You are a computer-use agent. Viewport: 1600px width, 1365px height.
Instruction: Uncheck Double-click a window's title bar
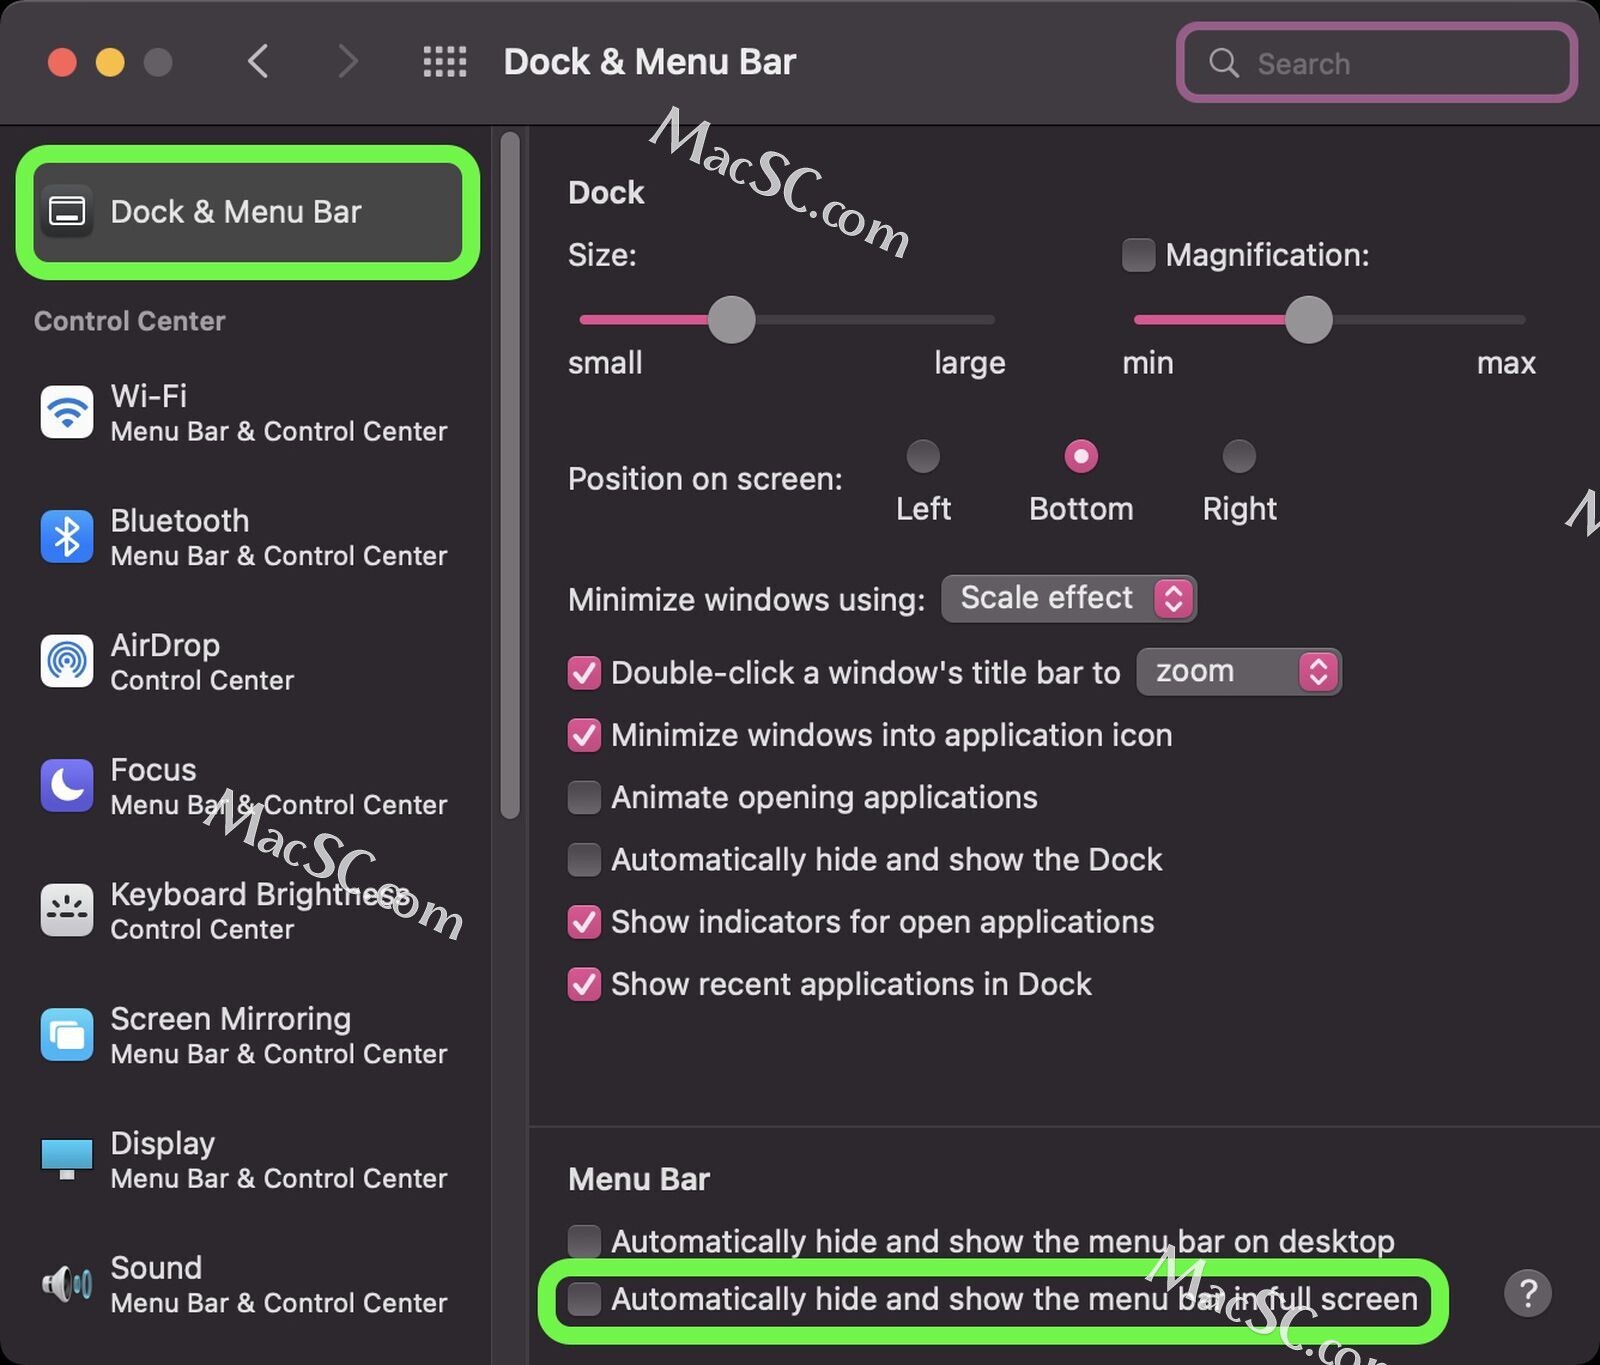tap(584, 673)
